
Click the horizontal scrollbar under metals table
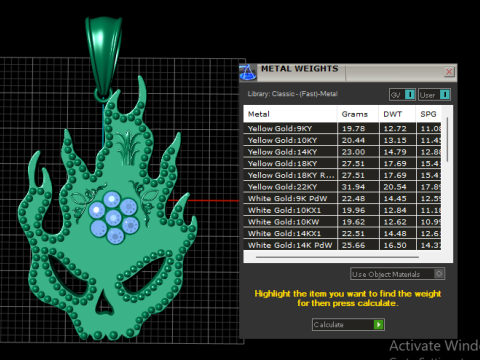337,257
